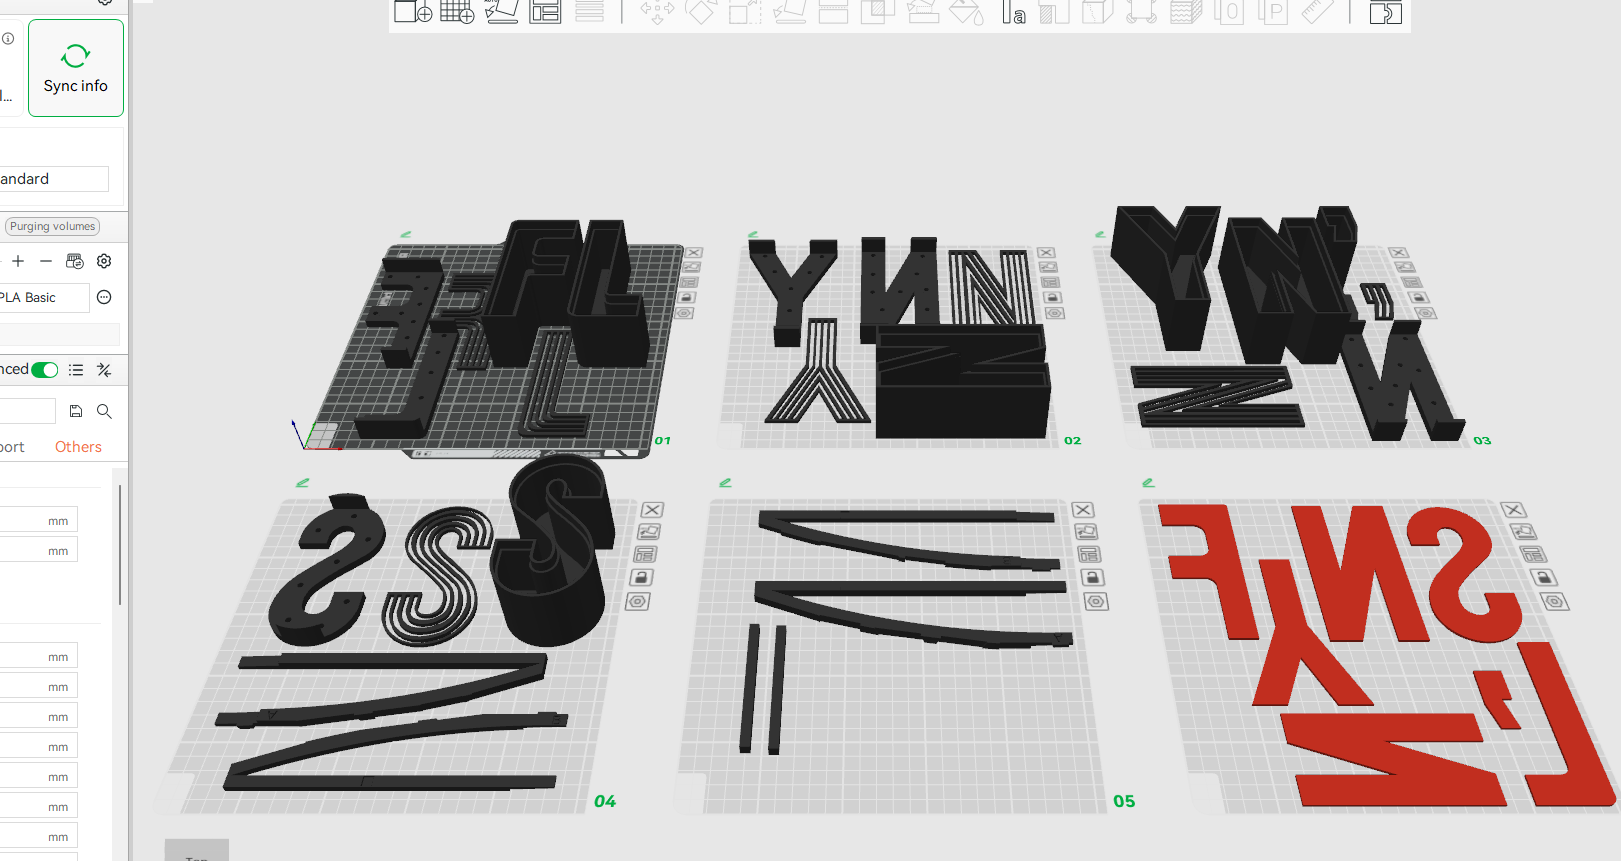Click the settings panel vertical scrollbar

pyautogui.click(x=120, y=545)
